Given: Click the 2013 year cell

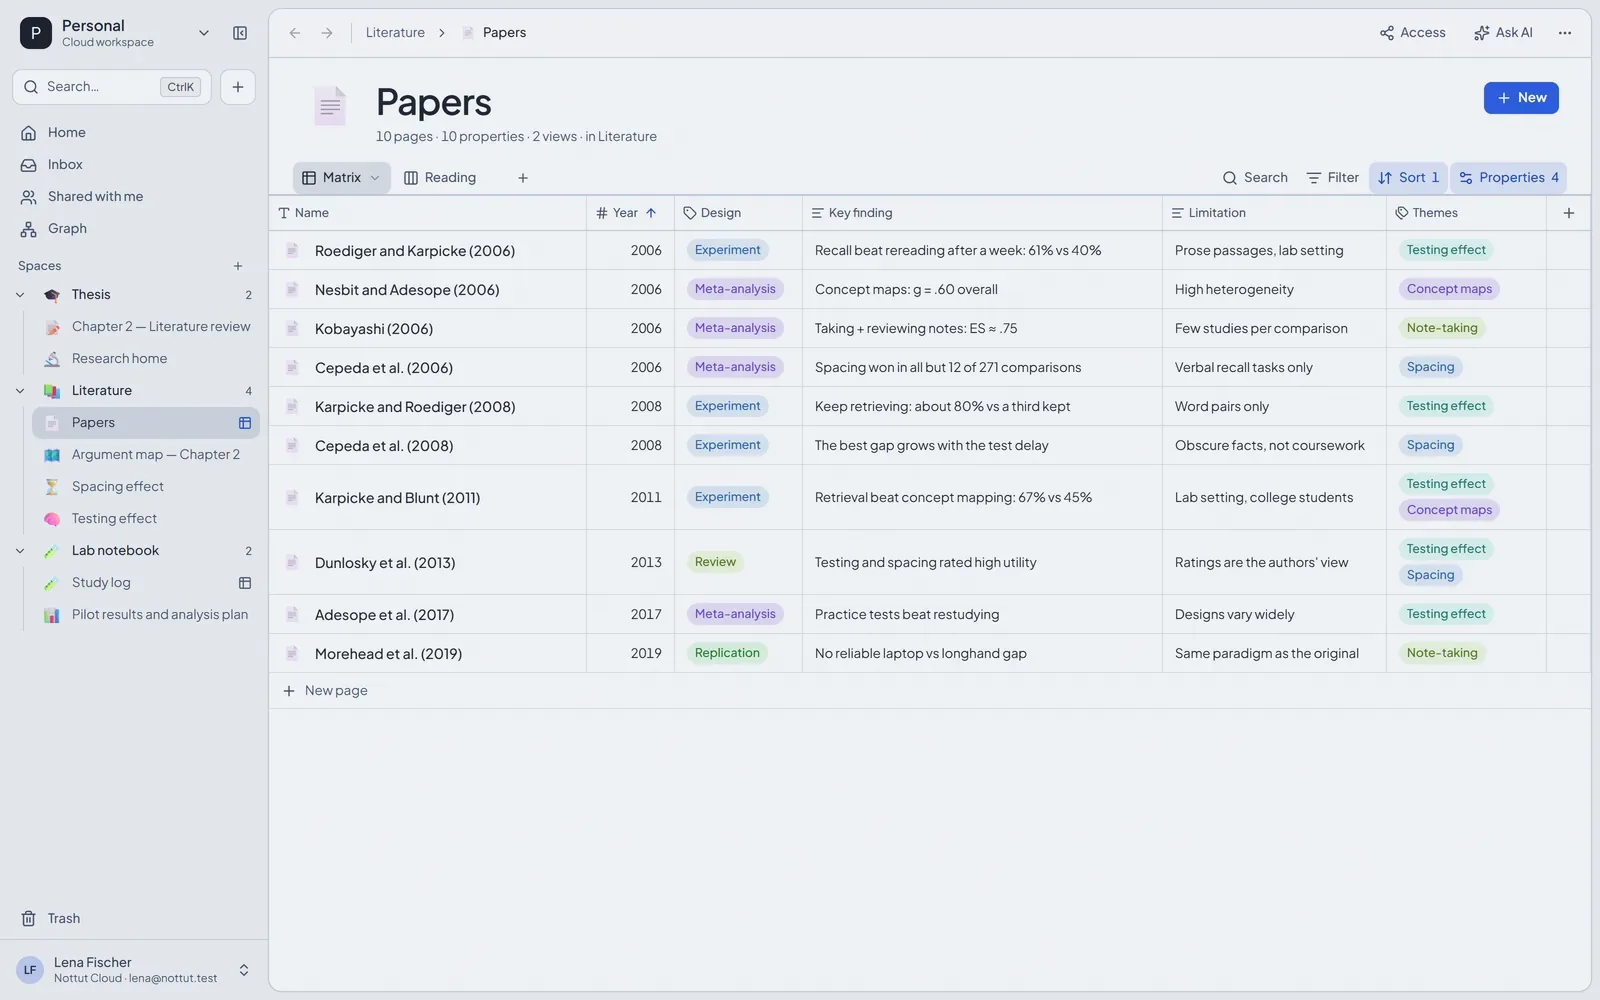Looking at the screenshot, I should [631, 563].
